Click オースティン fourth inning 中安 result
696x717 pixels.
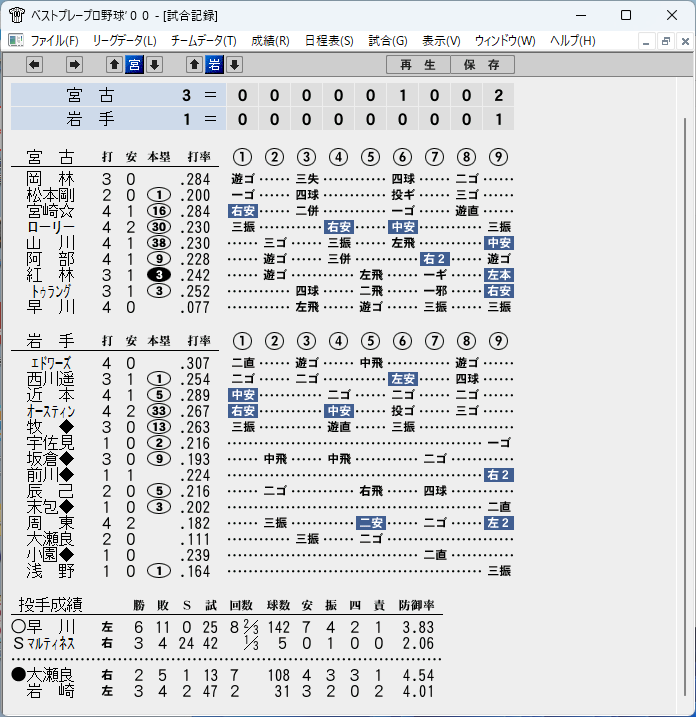point(339,411)
